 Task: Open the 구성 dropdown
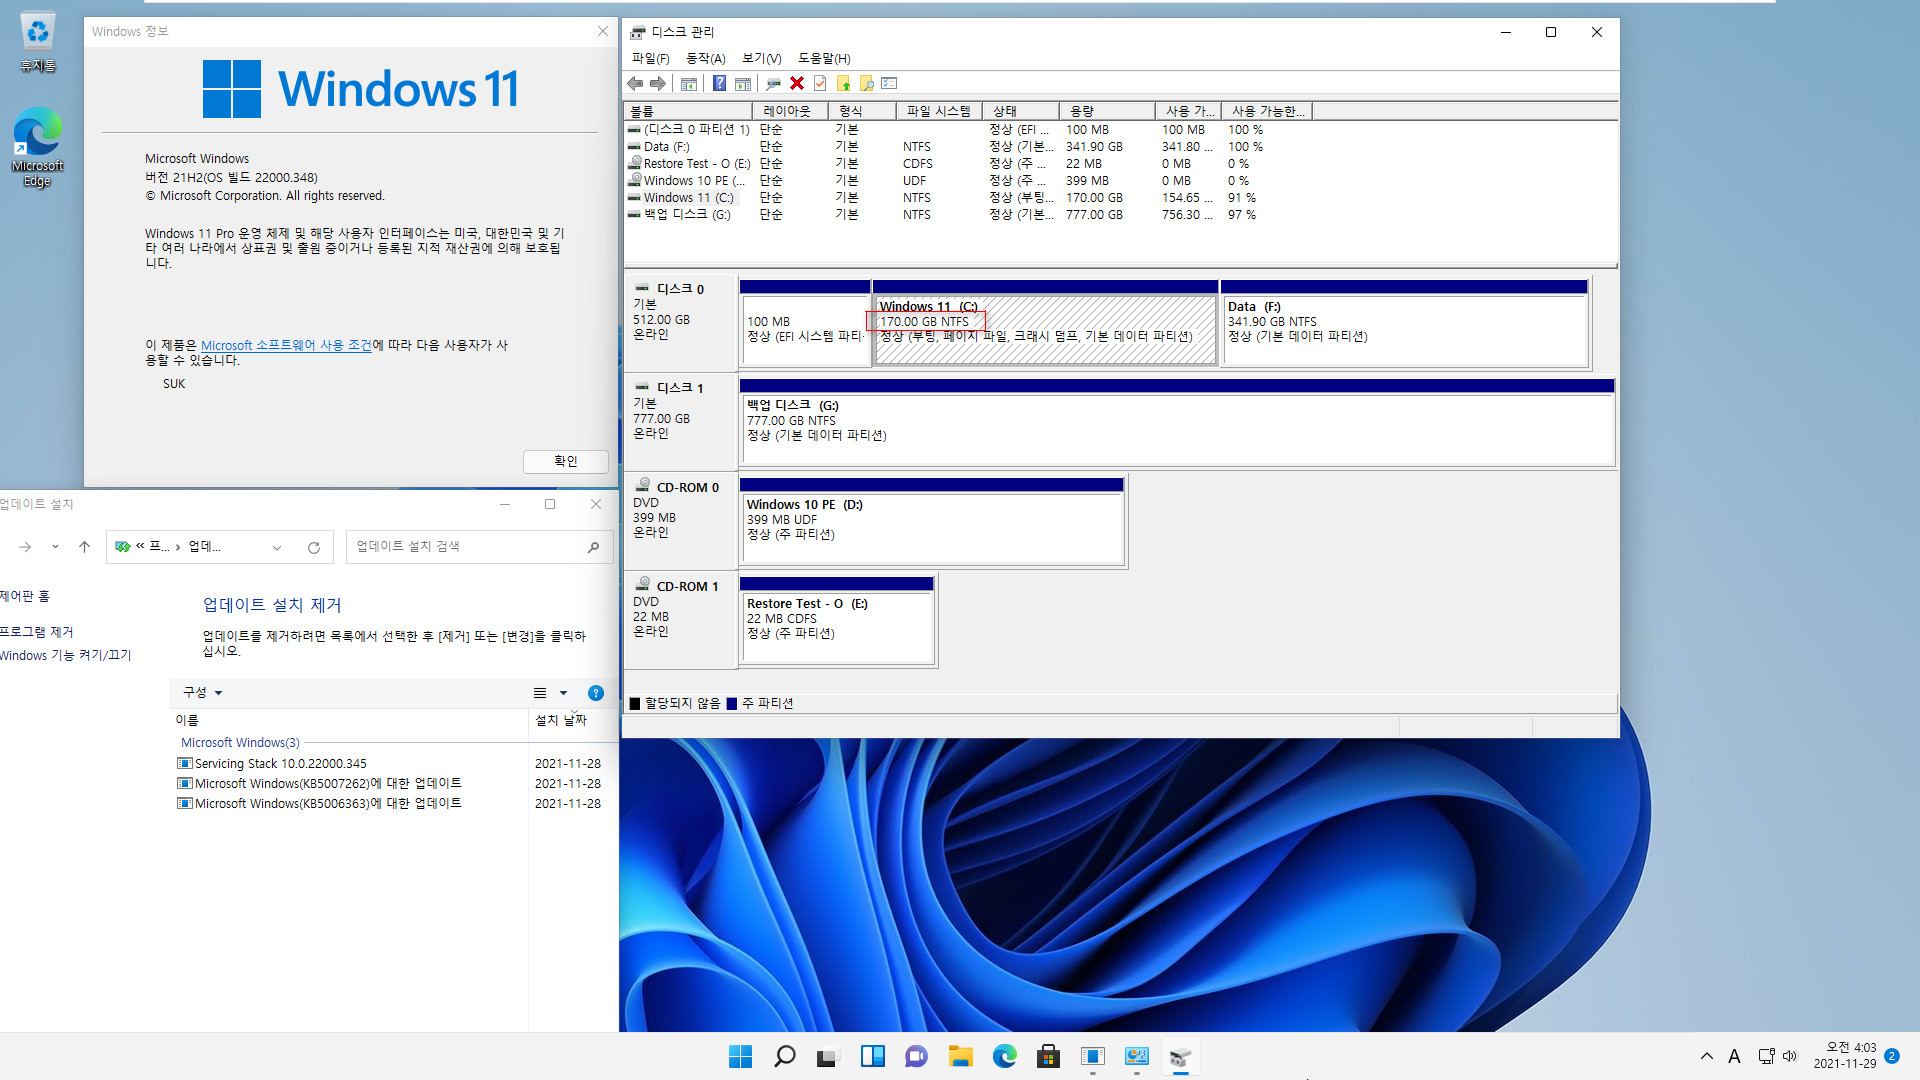pyautogui.click(x=203, y=692)
